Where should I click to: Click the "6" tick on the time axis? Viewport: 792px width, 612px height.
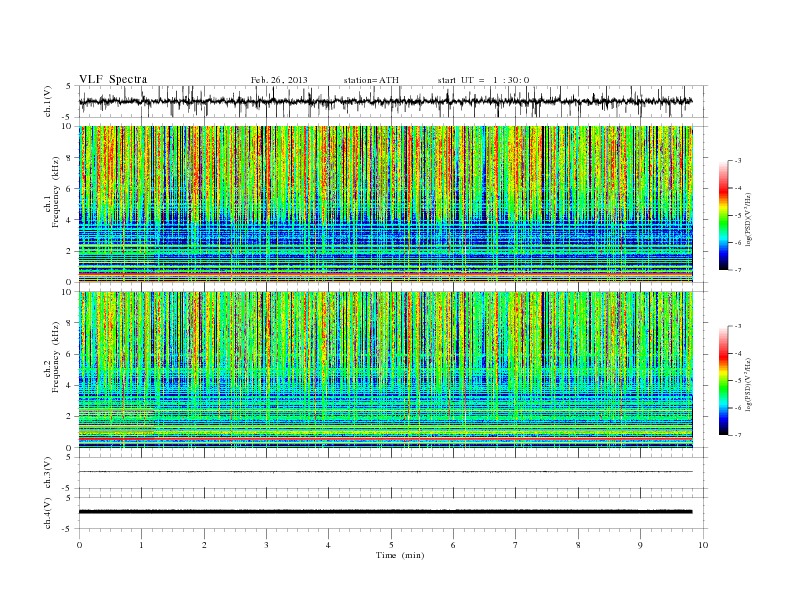(454, 545)
